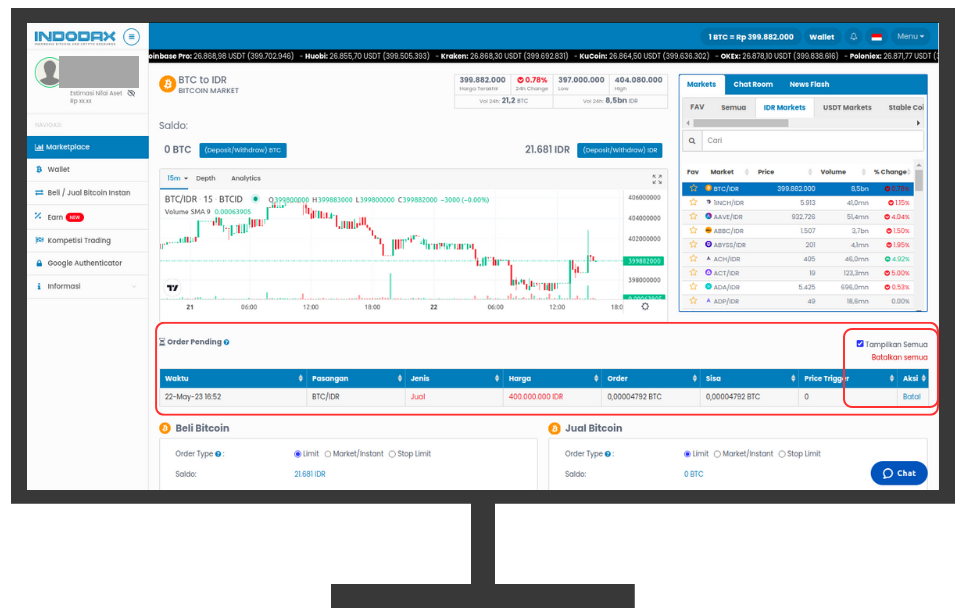Select the FAV markets tab

pos(697,107)
